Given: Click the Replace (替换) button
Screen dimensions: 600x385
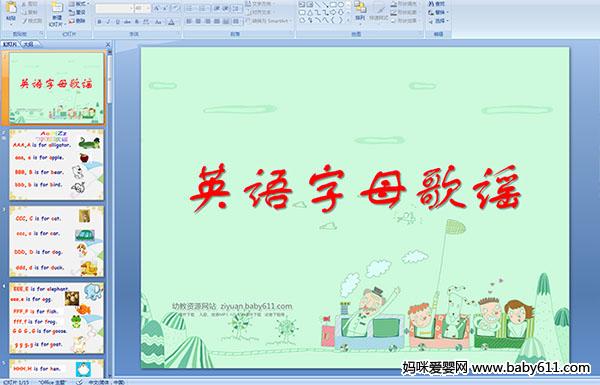Looking at the screenshot, I should (439, 12).
